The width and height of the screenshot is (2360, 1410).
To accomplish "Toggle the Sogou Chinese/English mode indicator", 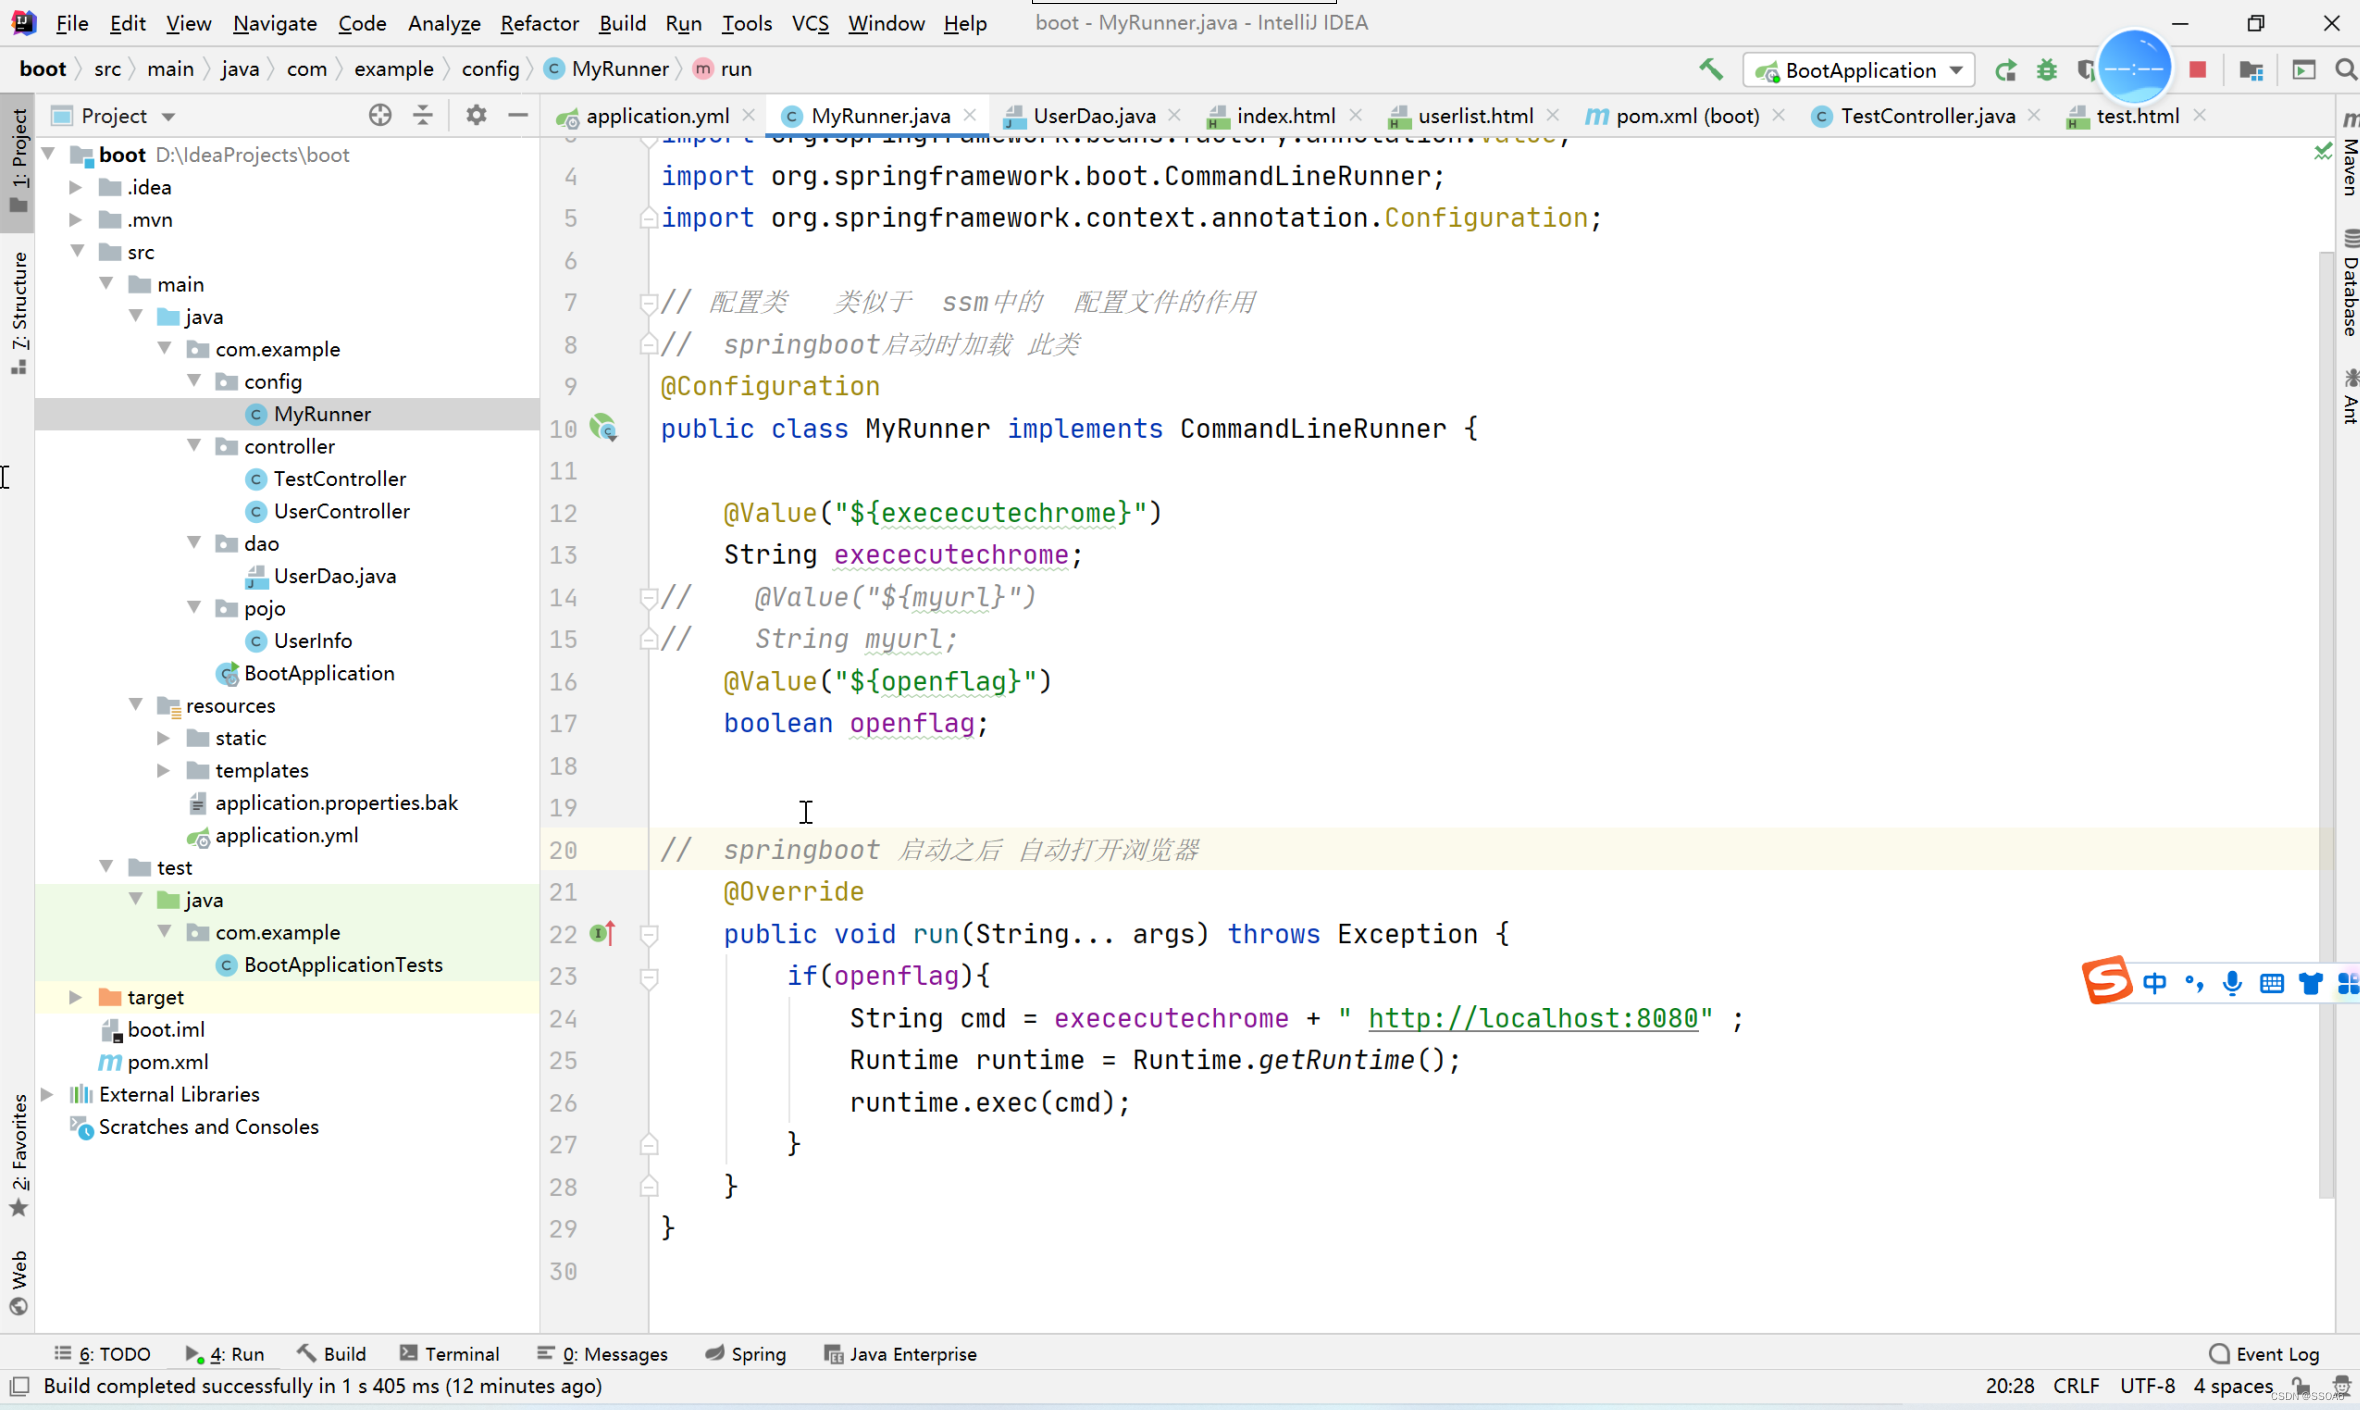I will pyautogui.click(x=2155, y=983).
